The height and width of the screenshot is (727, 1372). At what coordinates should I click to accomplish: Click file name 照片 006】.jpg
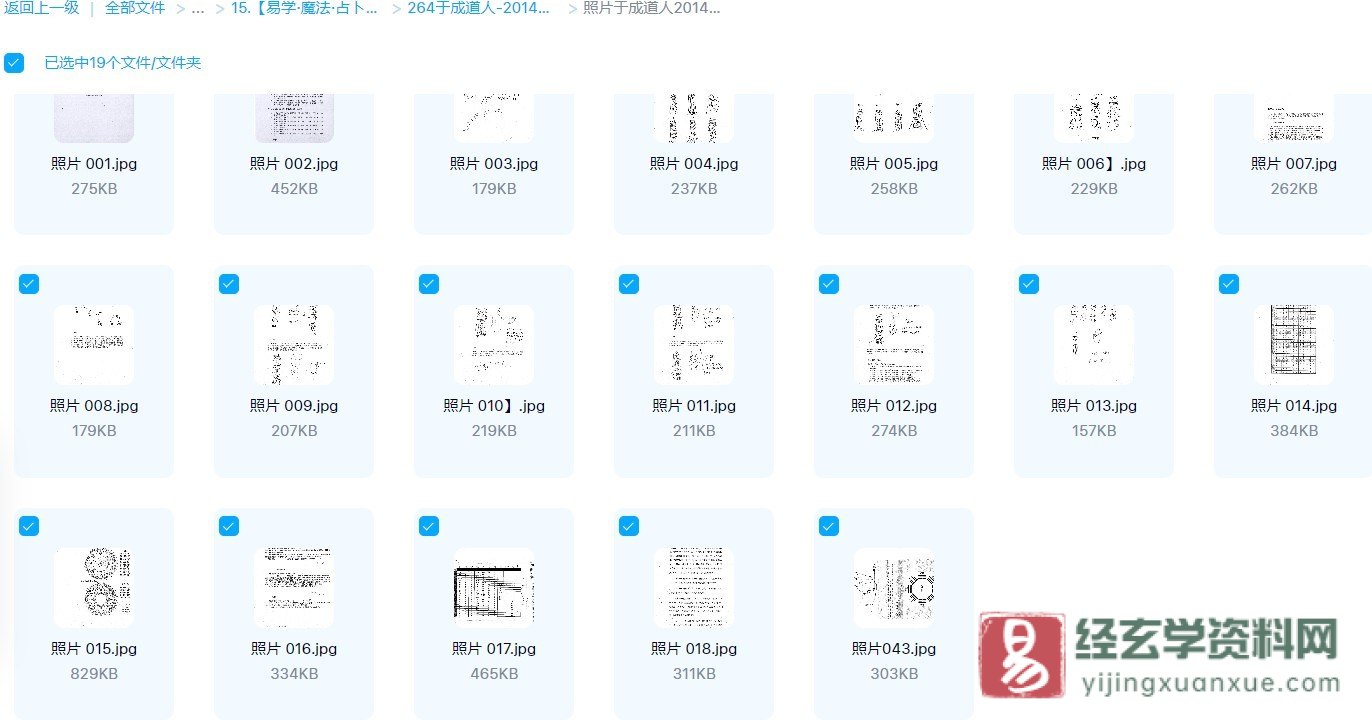pyautogui.click(x=1094, y=164)
